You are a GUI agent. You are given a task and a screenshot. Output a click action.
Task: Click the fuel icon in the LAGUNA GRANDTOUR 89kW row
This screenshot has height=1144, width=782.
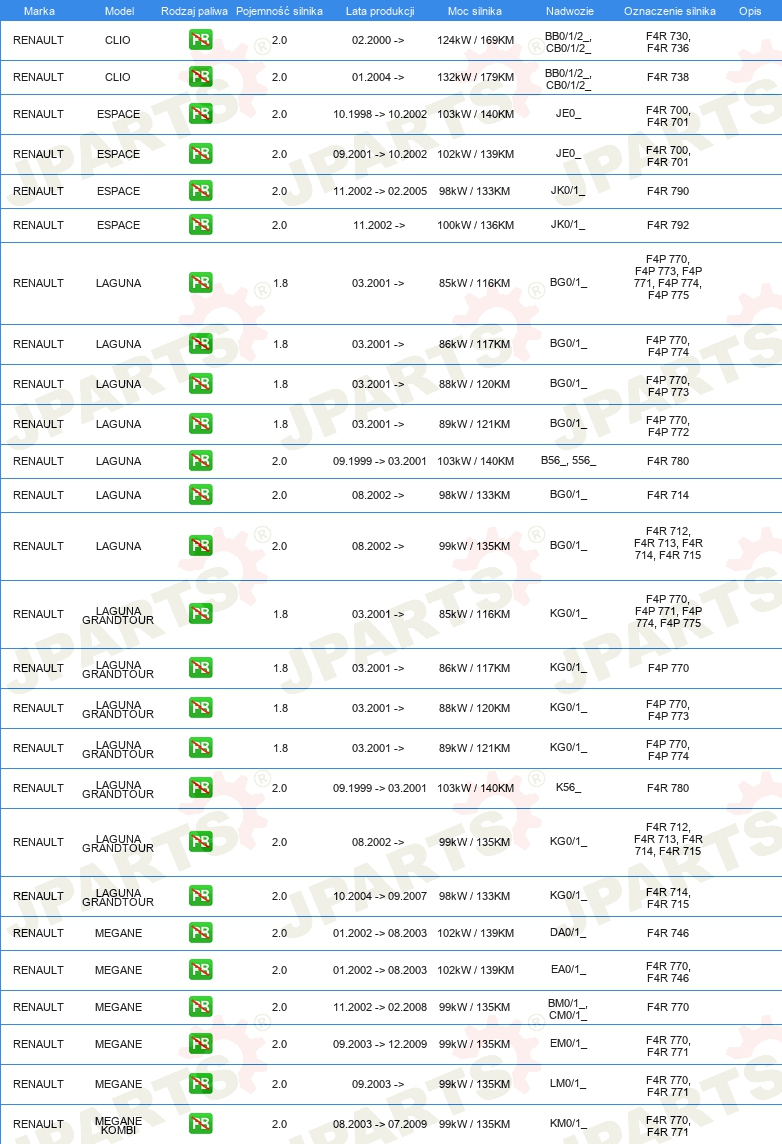201,748
